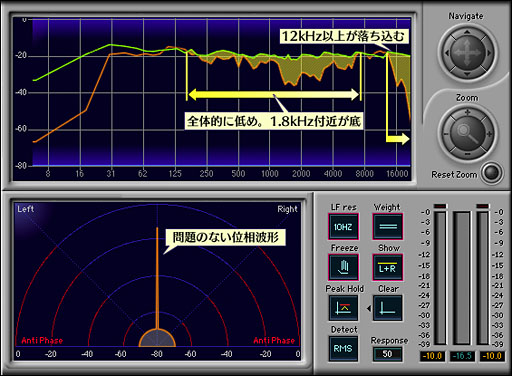Screen dimensions: 512x376
Task: Click magnifier in Zoom dial center
Action: point(467,133)
